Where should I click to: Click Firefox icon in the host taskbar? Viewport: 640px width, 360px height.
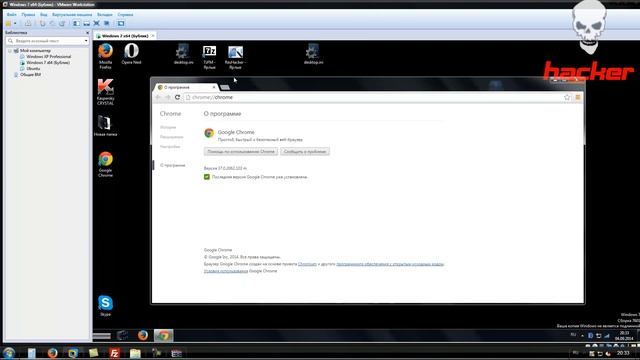tap(52, 353)
